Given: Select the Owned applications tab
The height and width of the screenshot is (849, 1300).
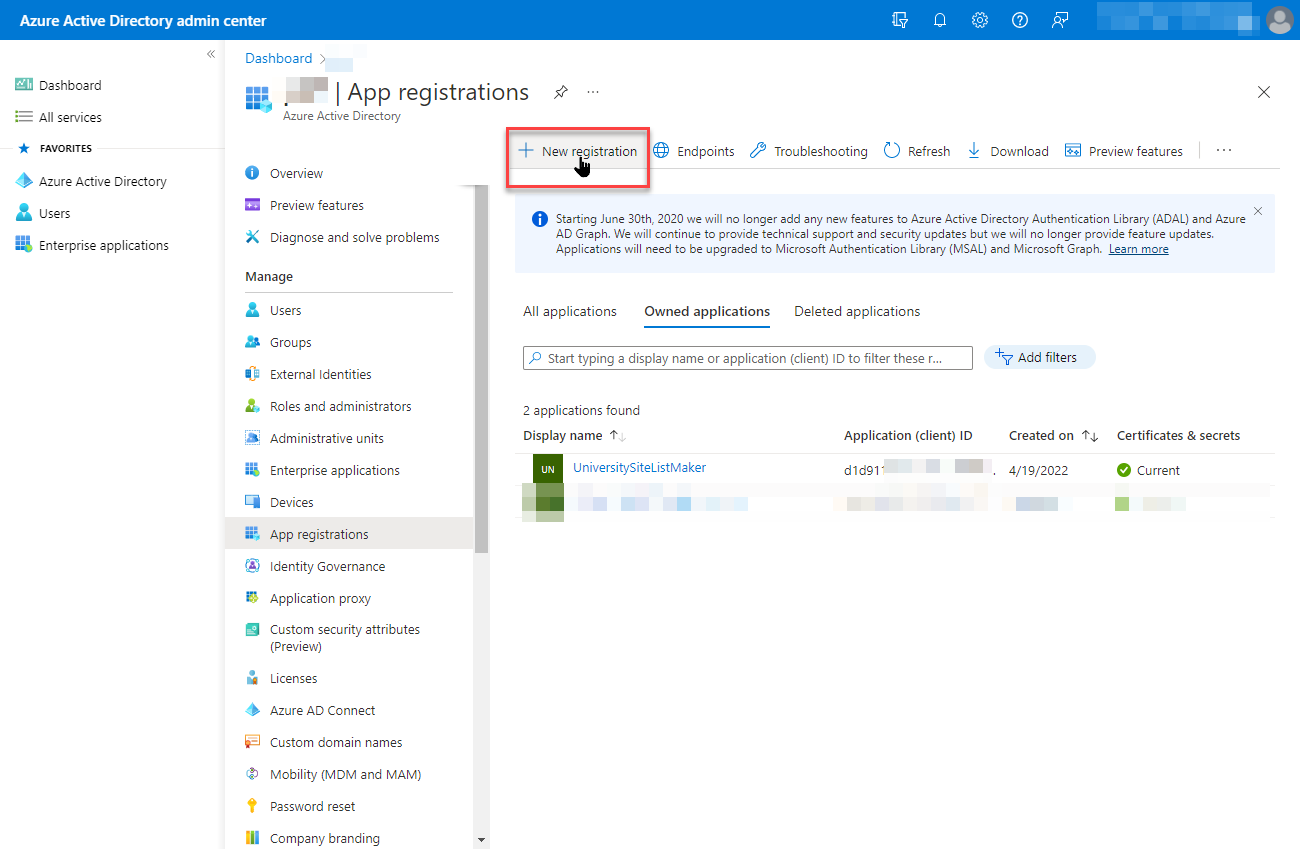Looking at the screenshot, I should point(707,312).
